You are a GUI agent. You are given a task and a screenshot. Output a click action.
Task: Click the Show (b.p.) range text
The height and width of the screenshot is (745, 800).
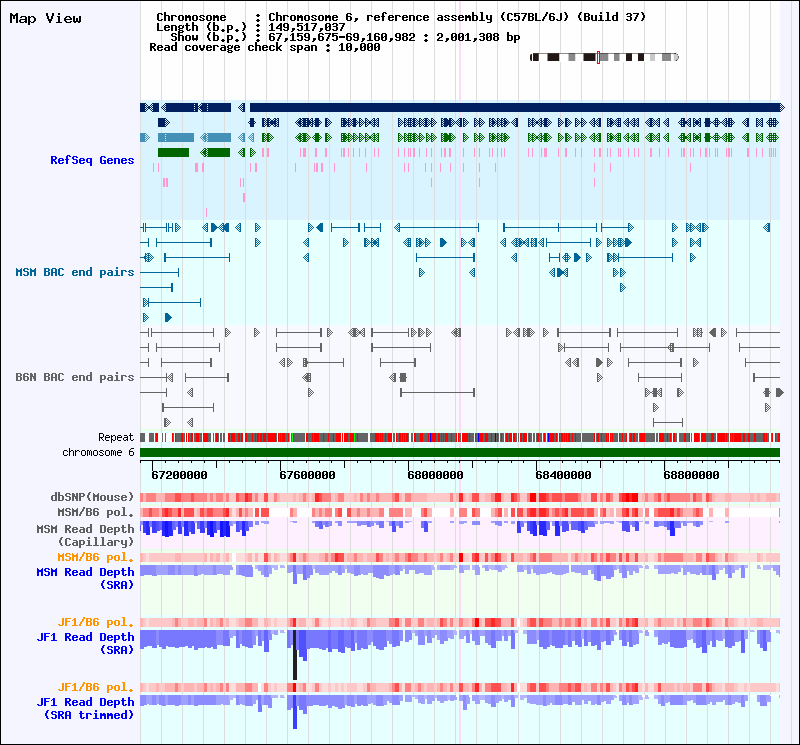tap(345, 37)
